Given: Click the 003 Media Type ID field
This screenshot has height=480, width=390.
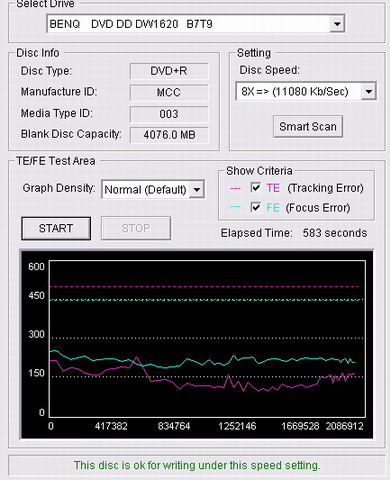Looking at the screenshot, I should coord(169,114).
